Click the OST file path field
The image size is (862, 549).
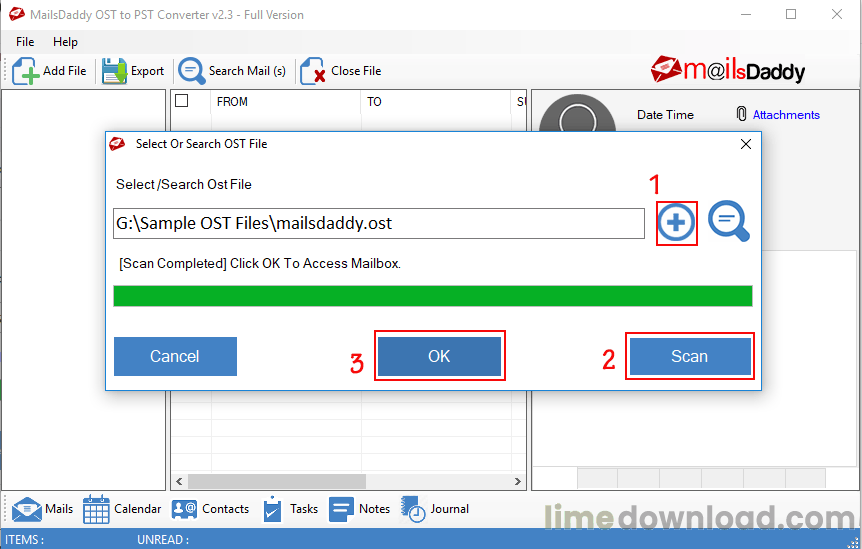coord(379,223)
